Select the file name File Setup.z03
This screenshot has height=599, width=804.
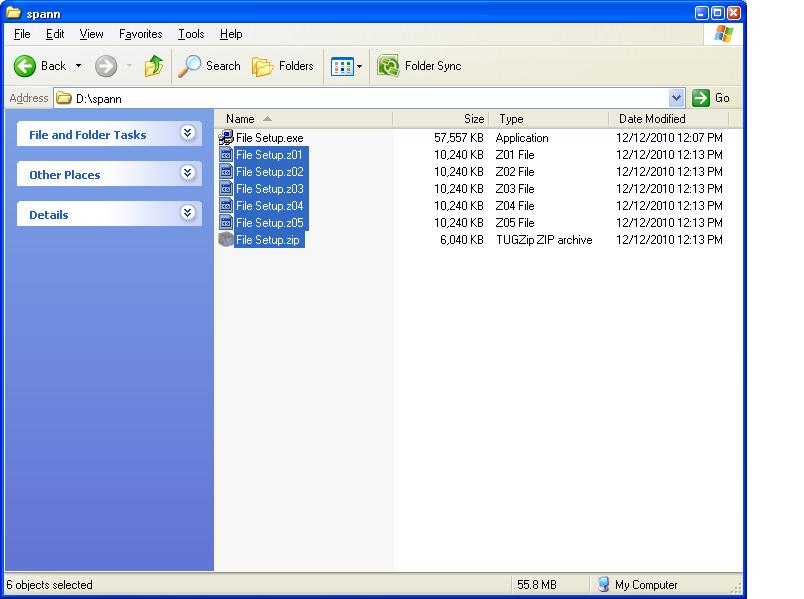pos(270,189)
